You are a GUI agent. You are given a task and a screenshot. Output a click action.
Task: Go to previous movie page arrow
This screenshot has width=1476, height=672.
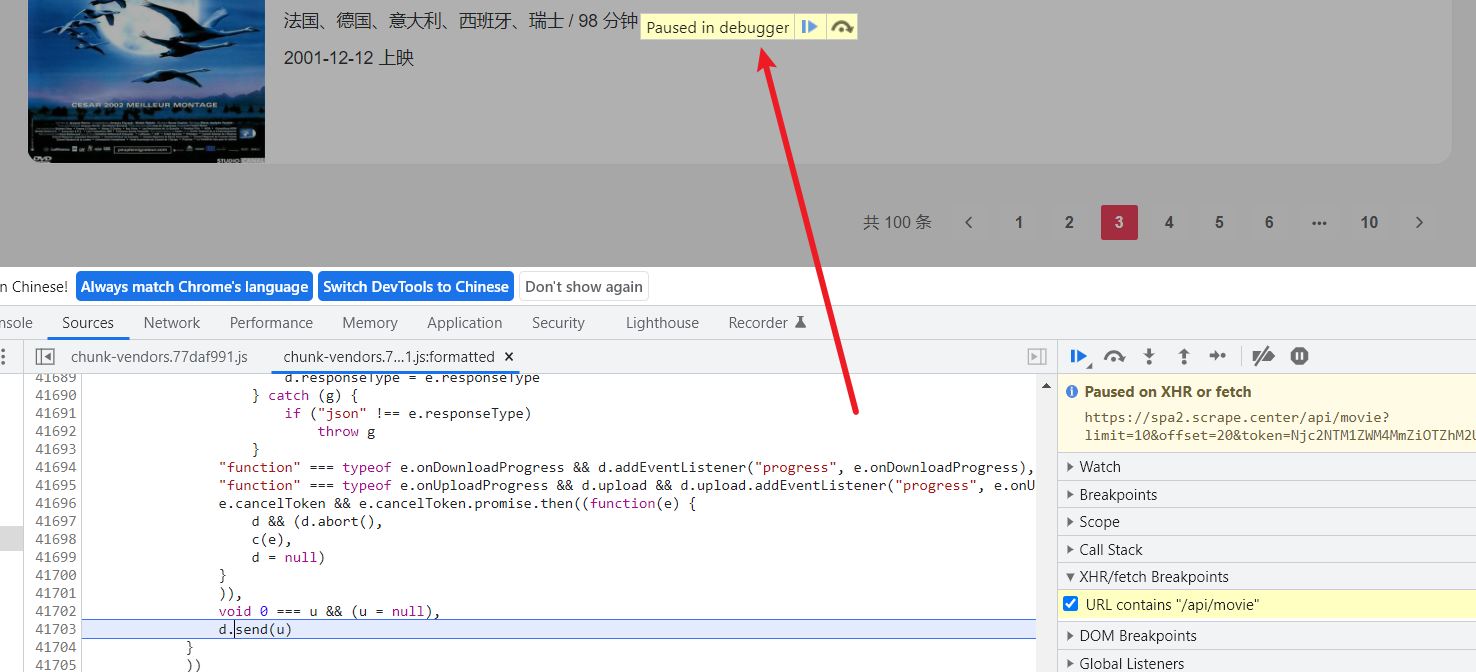[968, 222]
